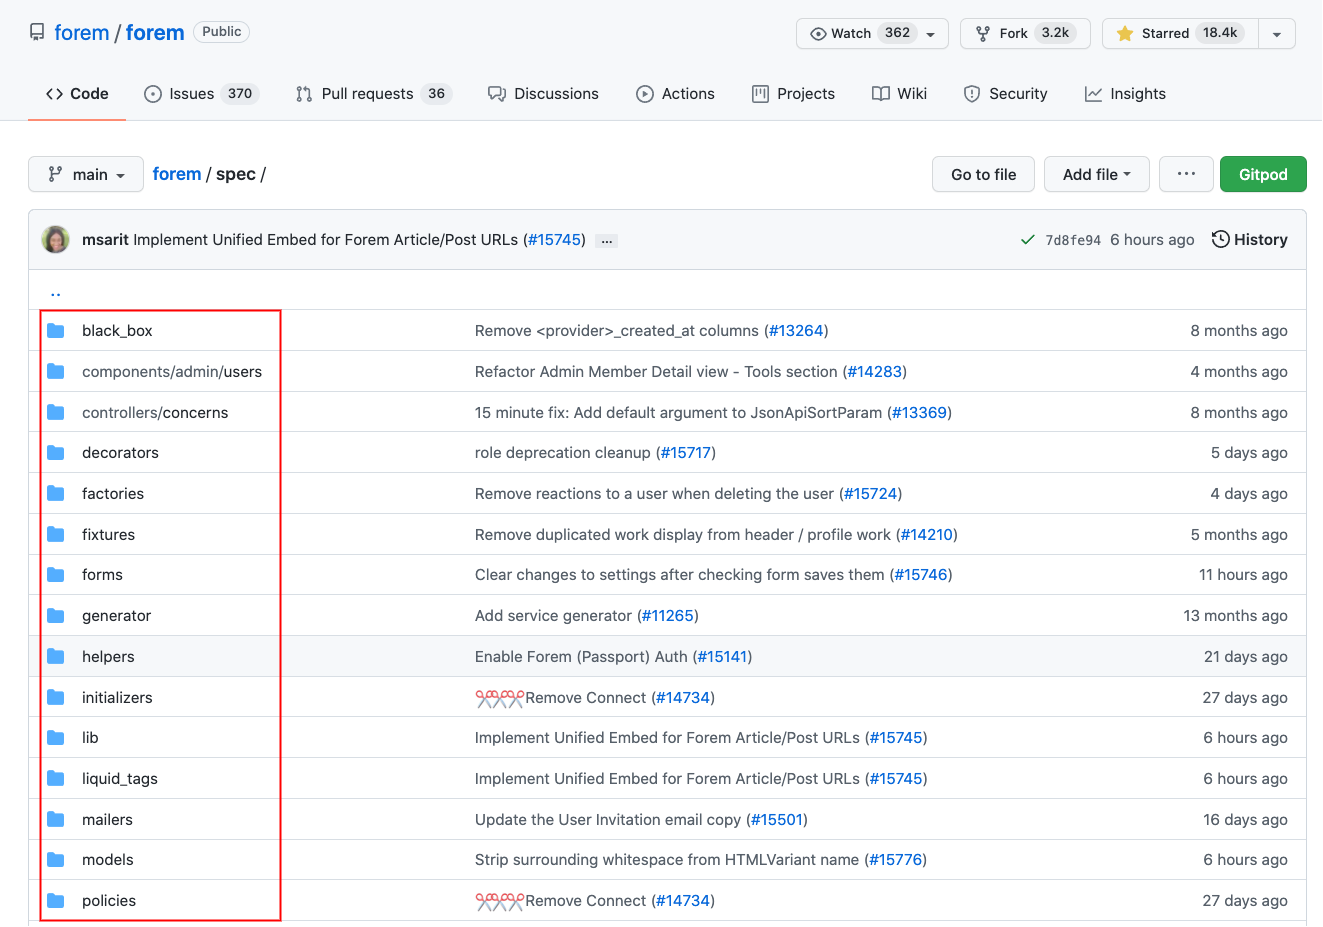The image size is (1323, 927).
Task: Open the Discussions tab
Action: [x=543, y=94]
